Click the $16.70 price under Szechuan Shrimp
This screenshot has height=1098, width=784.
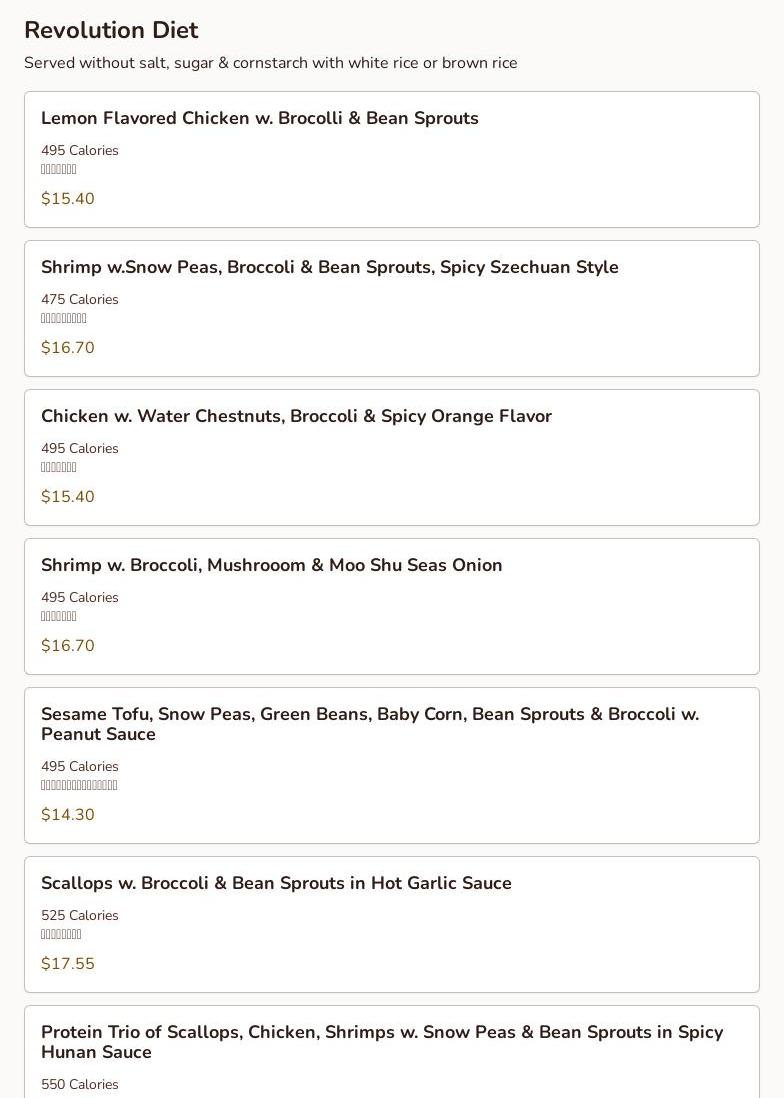click(x=68, y=348)
